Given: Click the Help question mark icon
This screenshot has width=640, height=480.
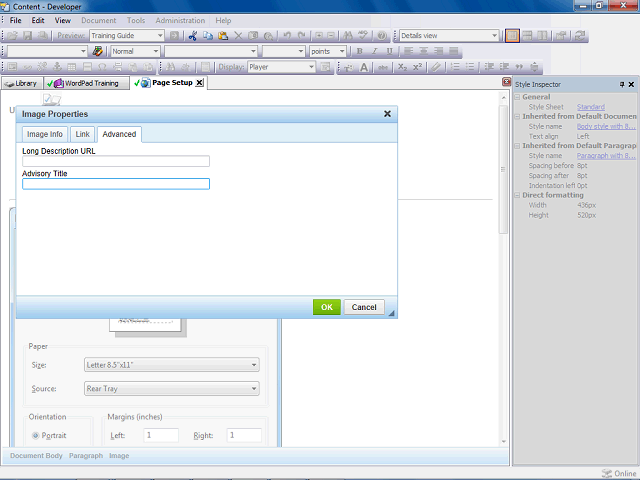Looking at the screenshot, I should tap(382, 36).
